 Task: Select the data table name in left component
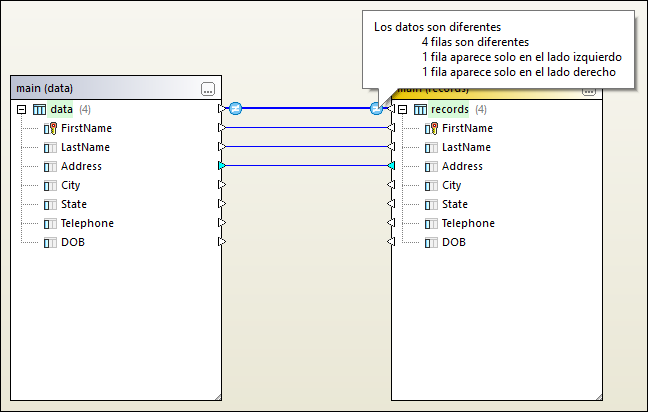point(61,110)
